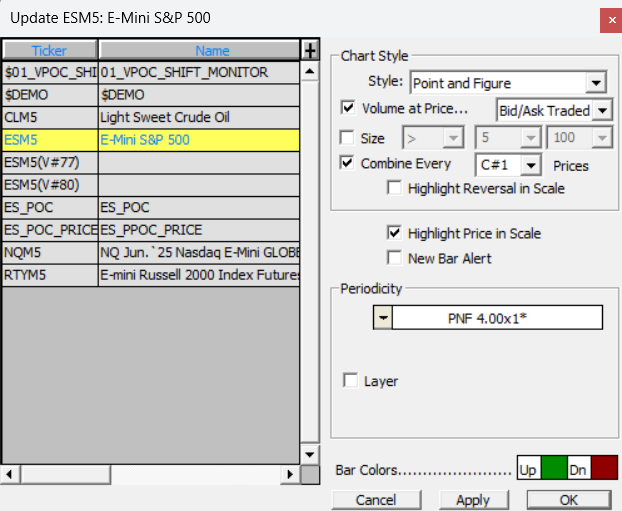The width and height of the screenshot is (622, 511).
Task: Close the Update ESM5 dialog
Action: [611, 20]
